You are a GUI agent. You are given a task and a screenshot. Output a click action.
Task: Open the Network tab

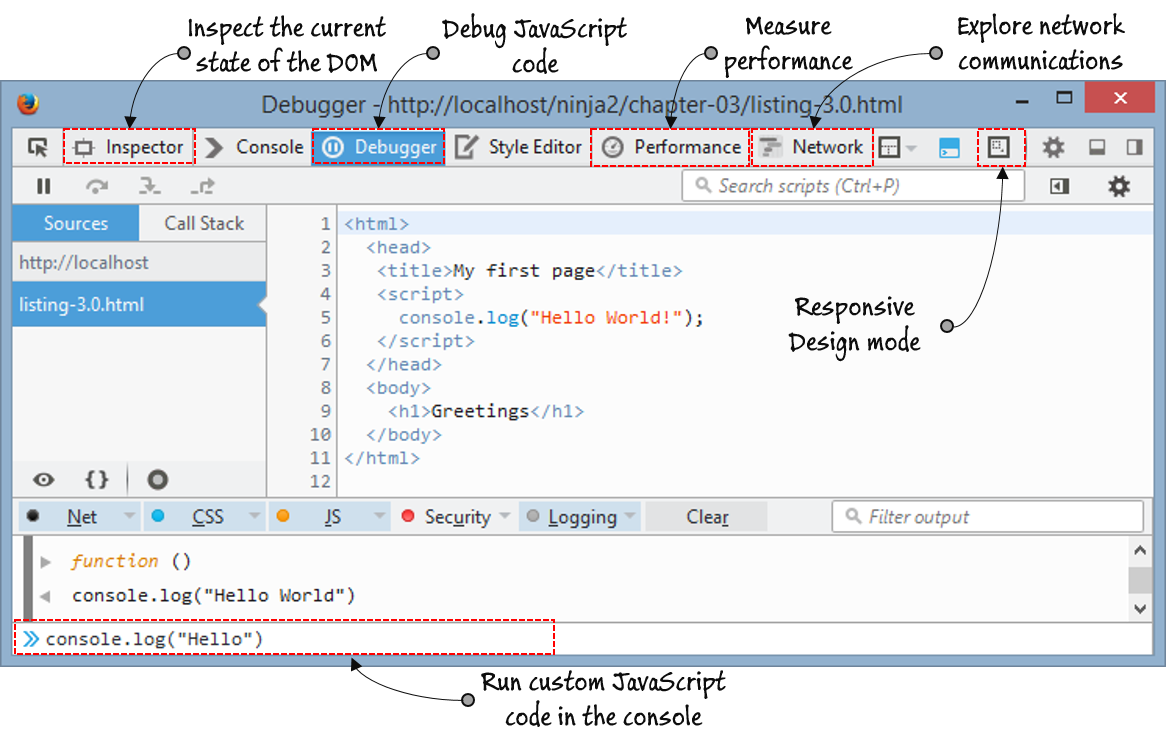tap(812, 147)
